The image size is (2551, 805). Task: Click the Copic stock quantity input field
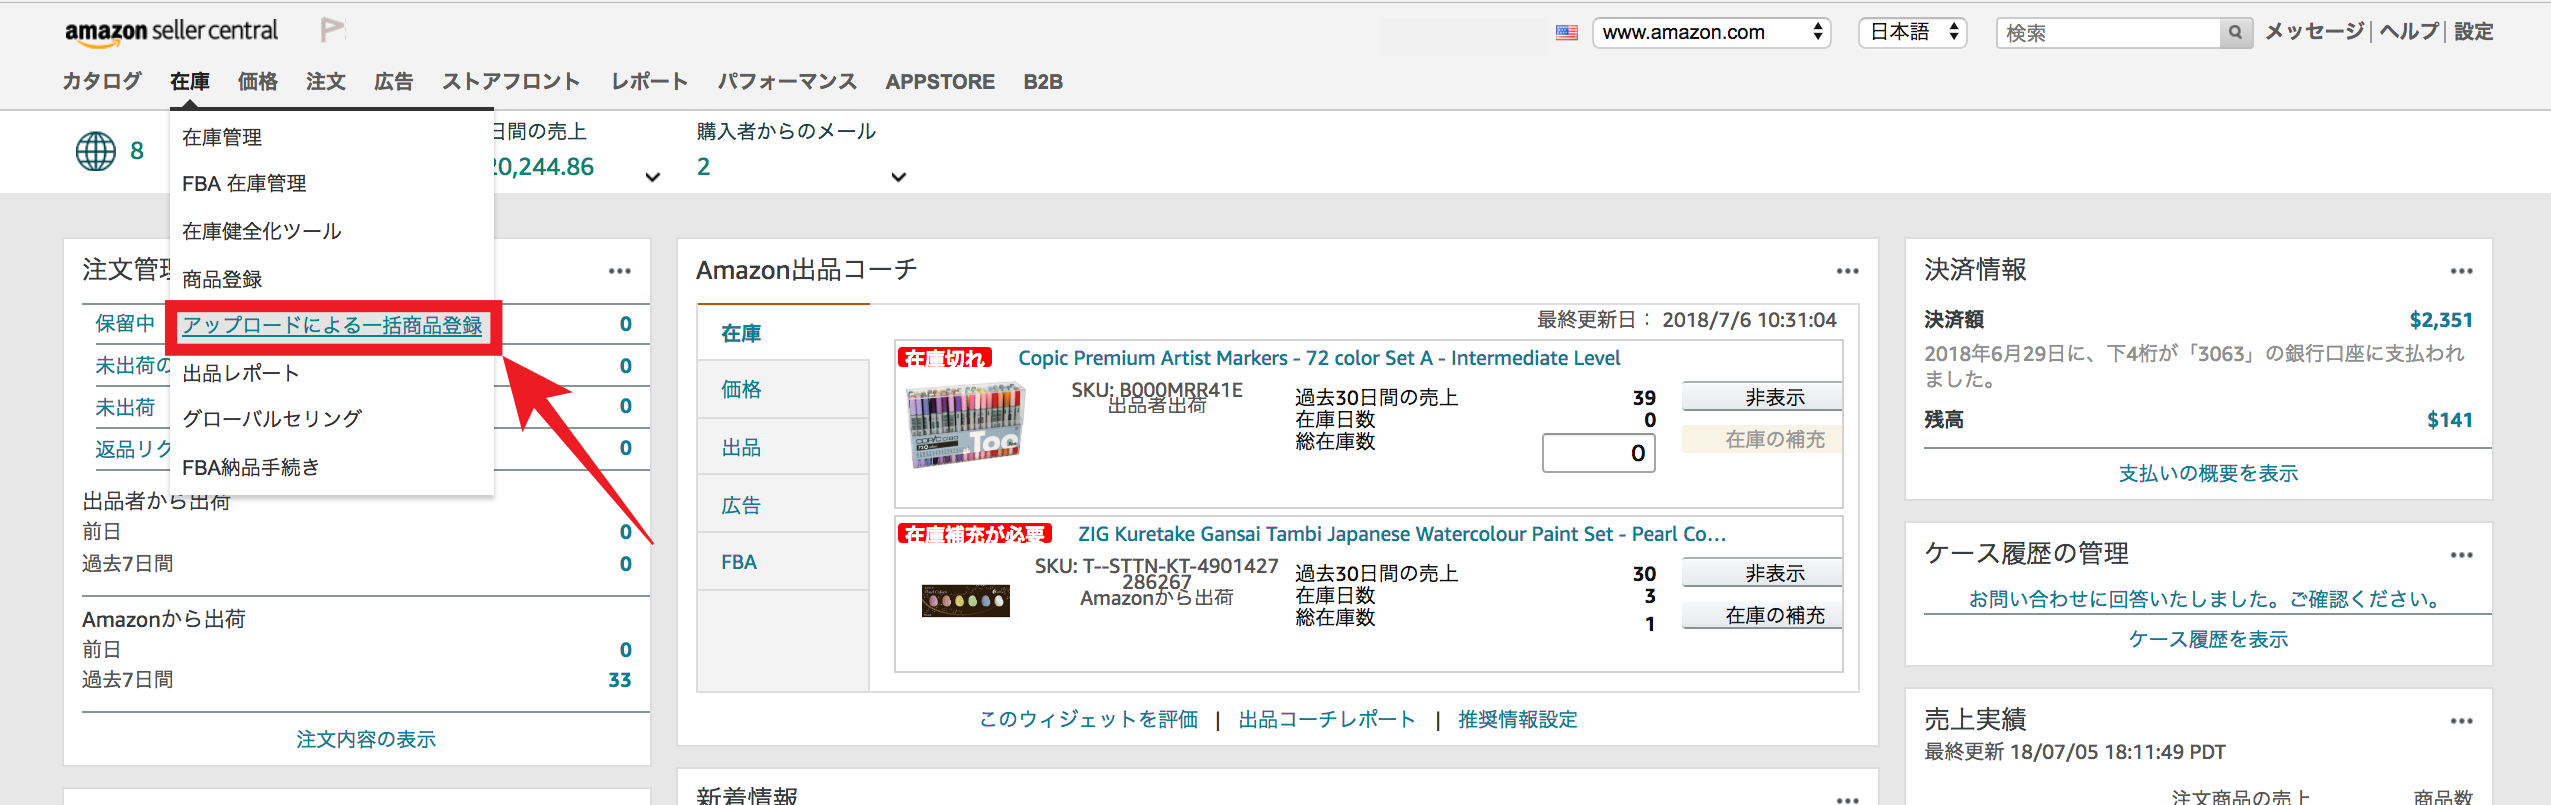[1599, 453]
